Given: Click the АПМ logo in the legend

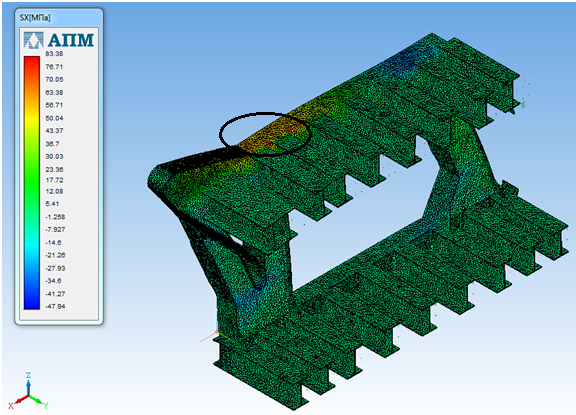Looking at the screenshot, I should pyautogui.click(x=59, y=40).
